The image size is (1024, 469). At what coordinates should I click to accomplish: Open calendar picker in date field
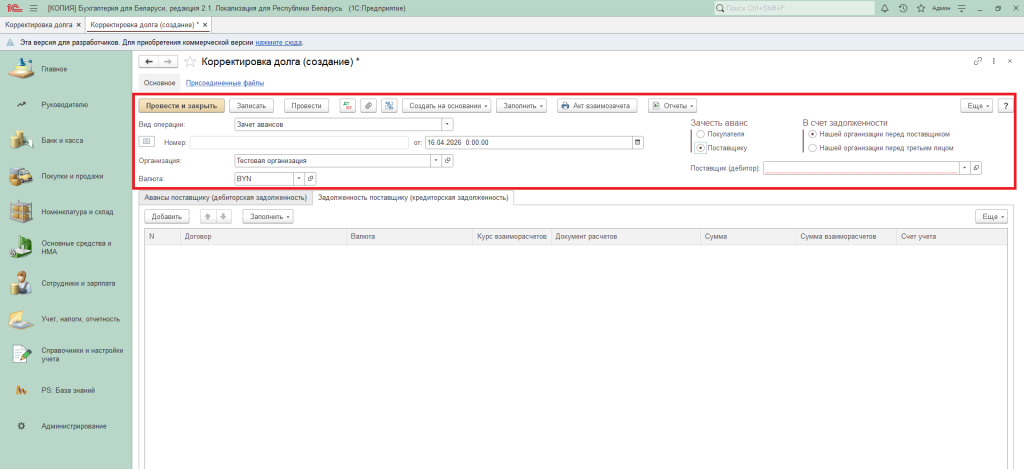click(638, 142)
